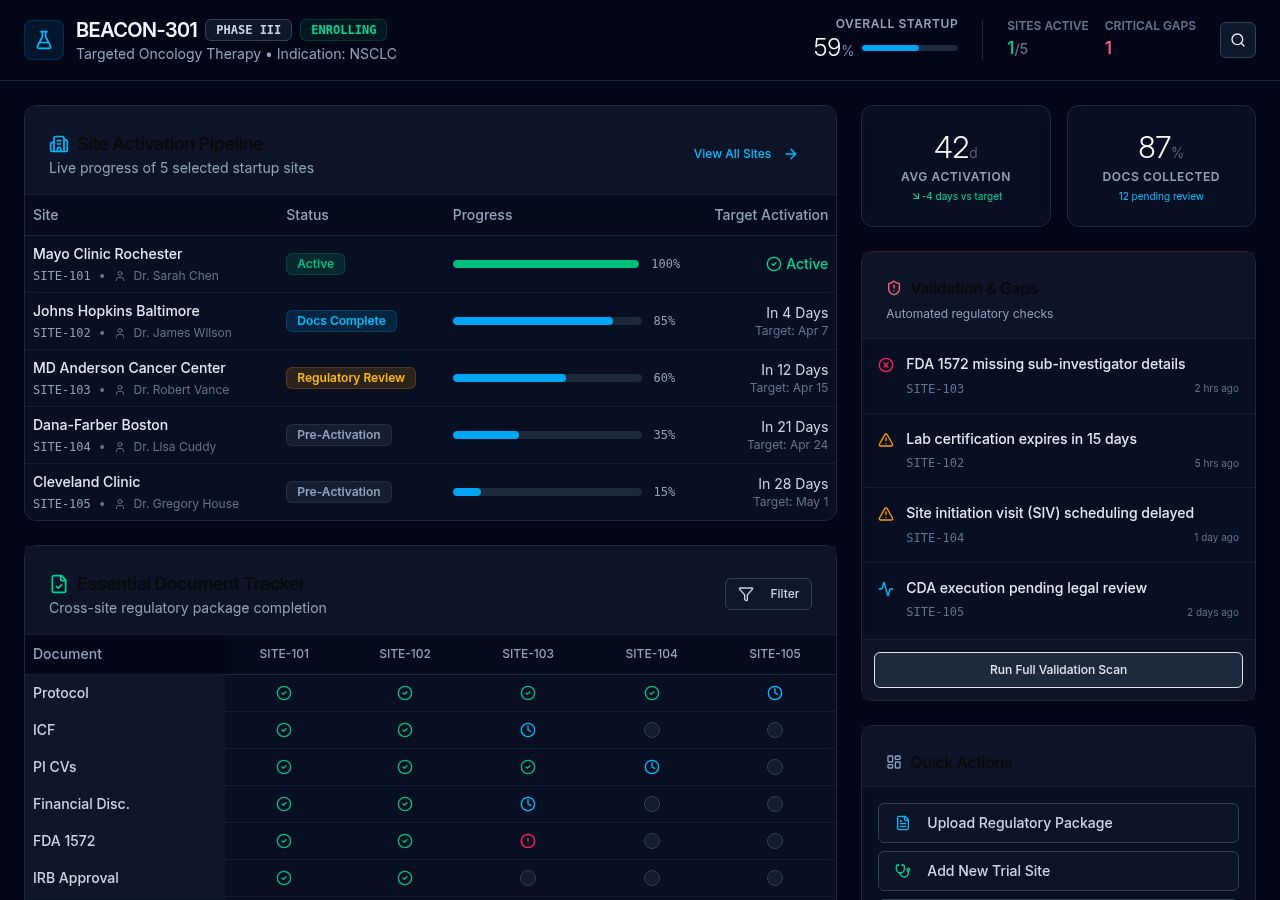Viewport: 1280px width, 900px height.
Task: Select the SITE-104 column header
Action: pyautogui.click(x=651, y=654)
